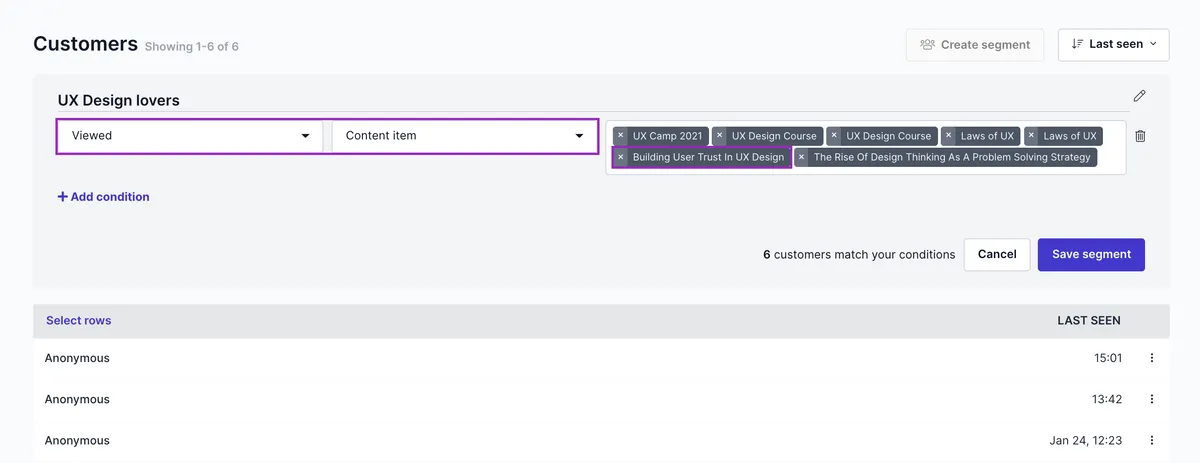The height and width of the screenshot is (463, 1200).
Task: Click the Create segment button
Action: click(x=974, y=44)
